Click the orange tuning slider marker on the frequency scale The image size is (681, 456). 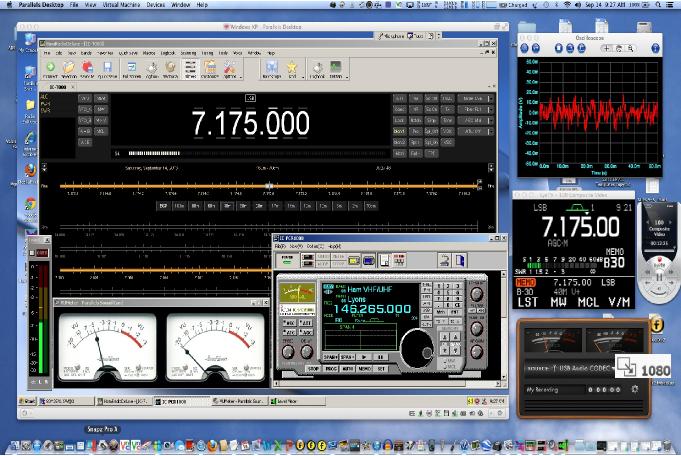[x=269, y=185]
